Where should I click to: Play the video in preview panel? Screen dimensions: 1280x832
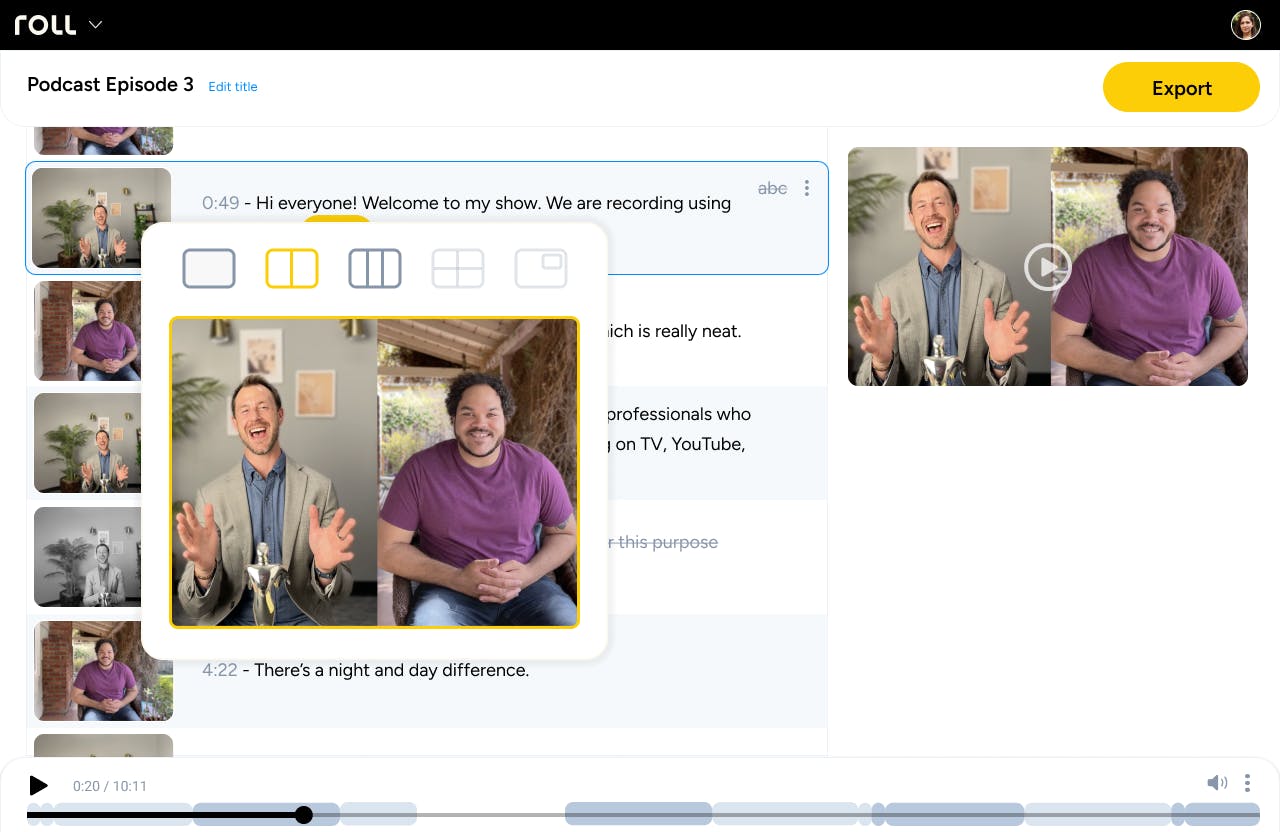coord(1047,267)
